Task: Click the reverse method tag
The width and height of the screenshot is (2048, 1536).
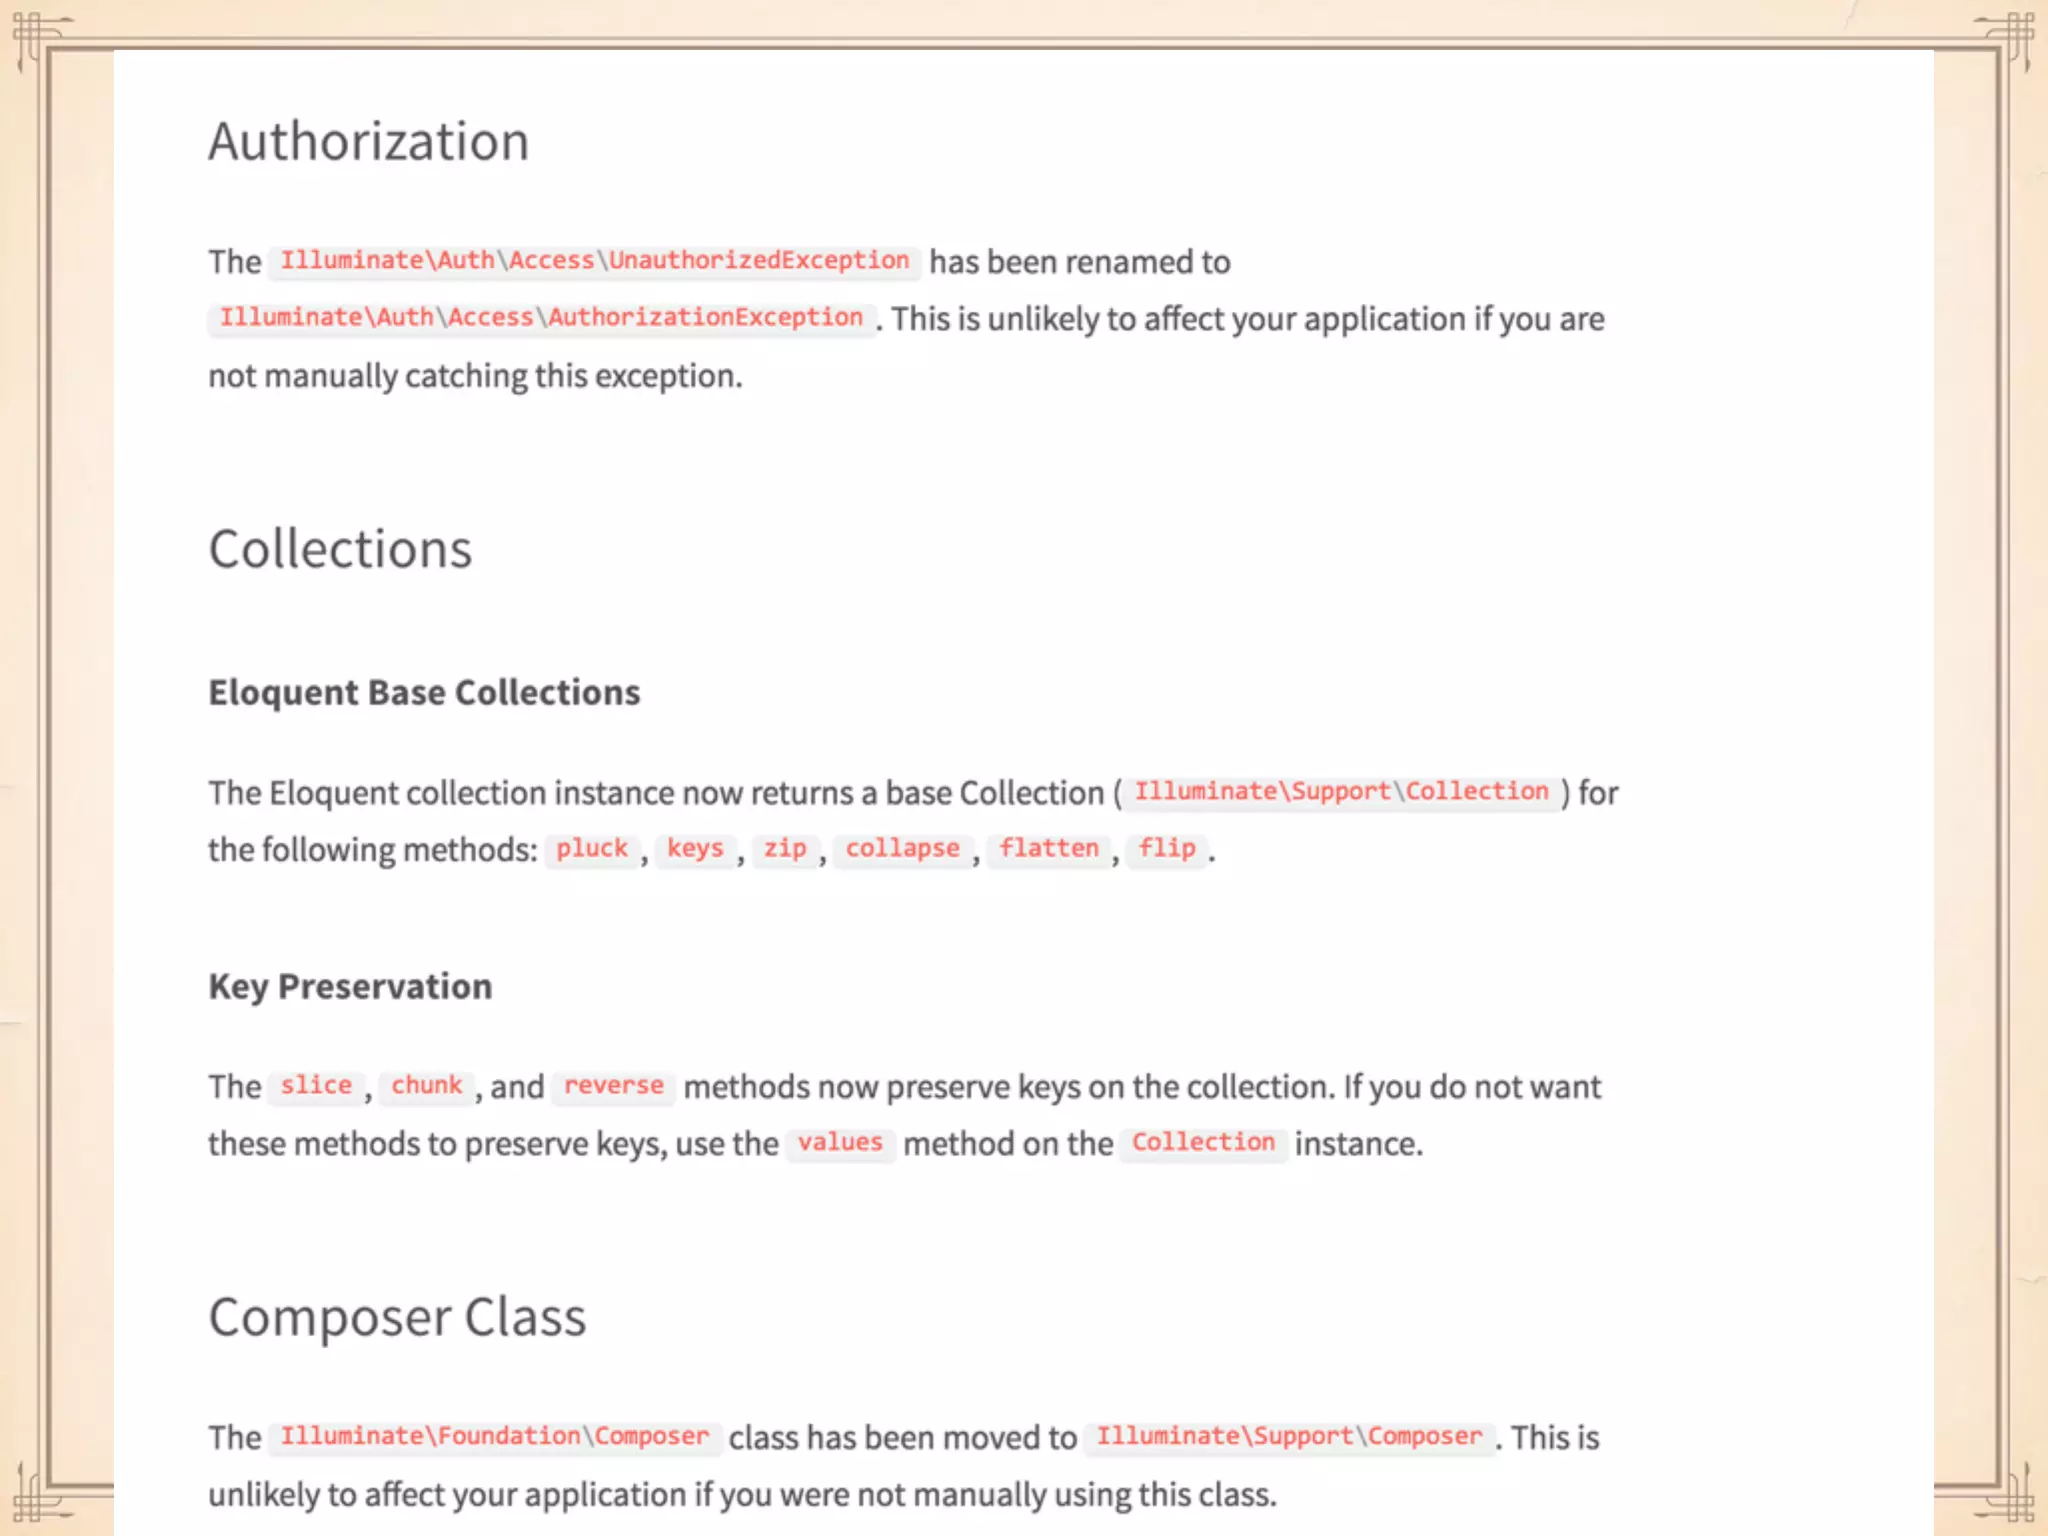Action: click(x=613, y=1086)
